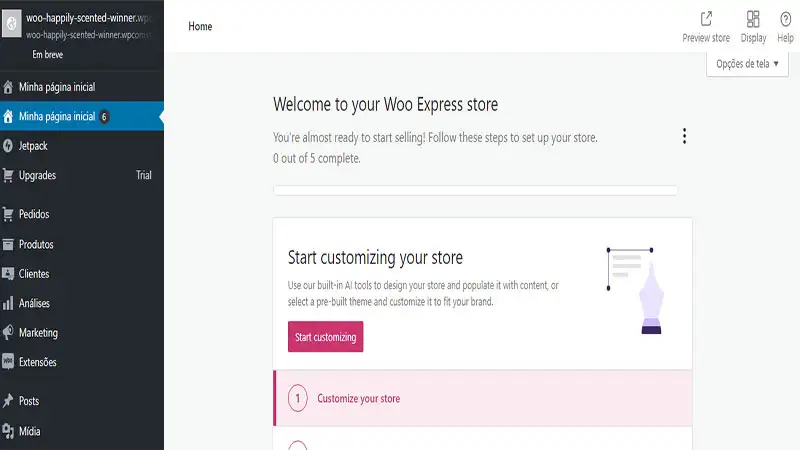Click the Pedidos sidebar icon
The width and height of the screenshot is (800, 450).
(9, 214)
